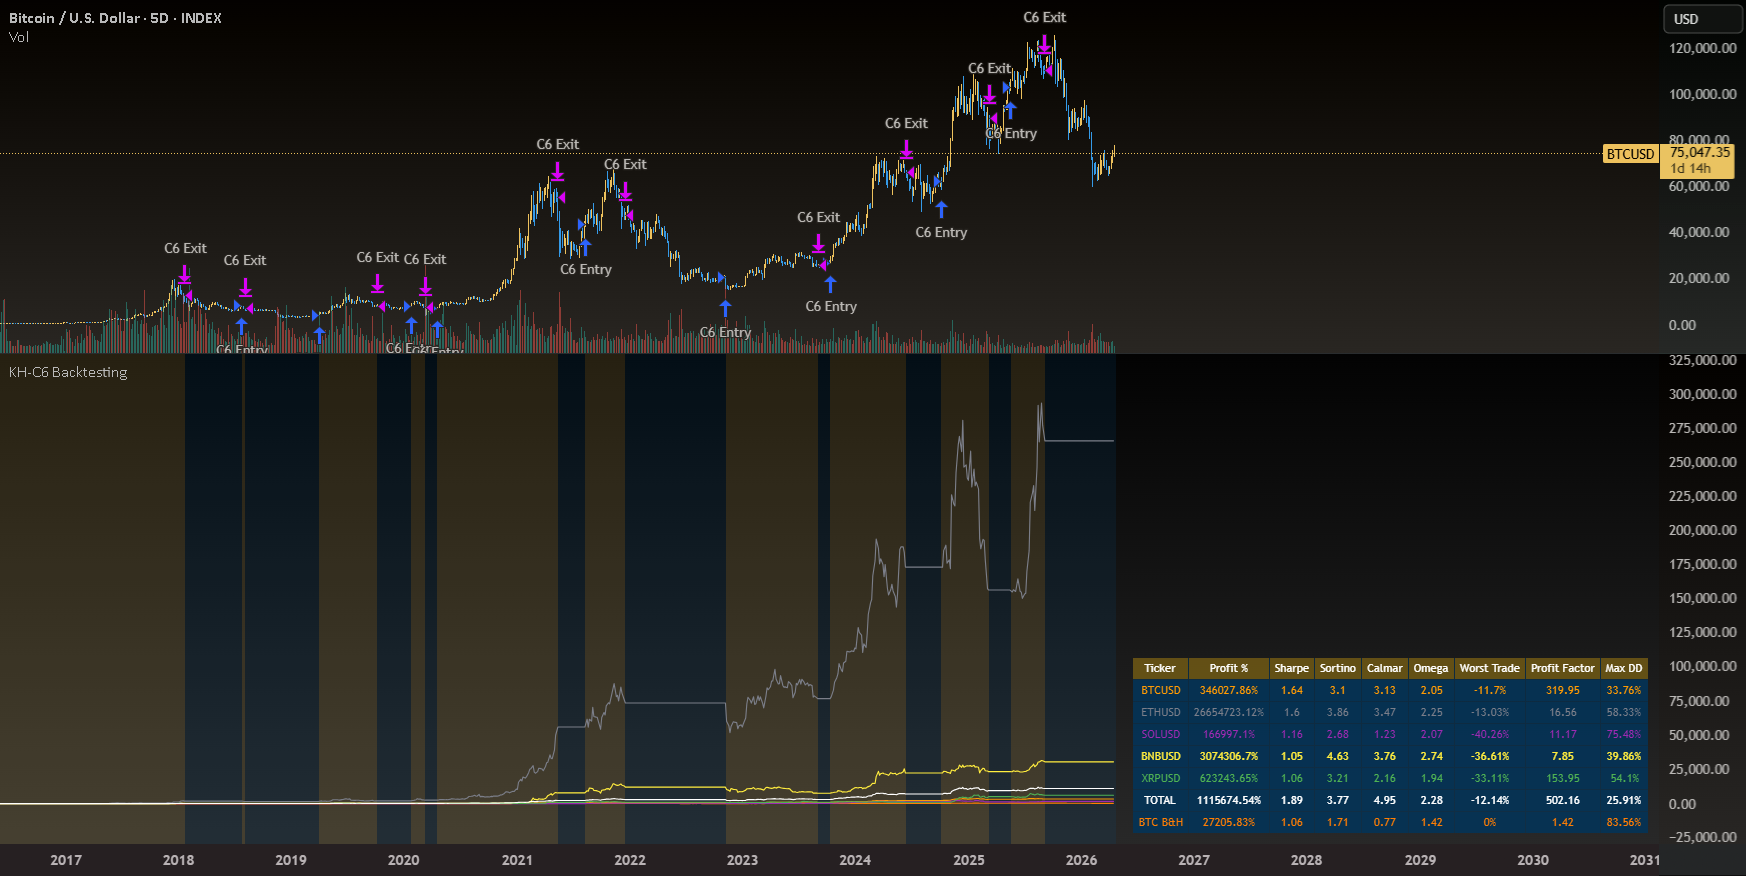Click the BTCUSD price label on the price axis
Viewport: 1746px width, 876px height.
(x=1631, y=154)
